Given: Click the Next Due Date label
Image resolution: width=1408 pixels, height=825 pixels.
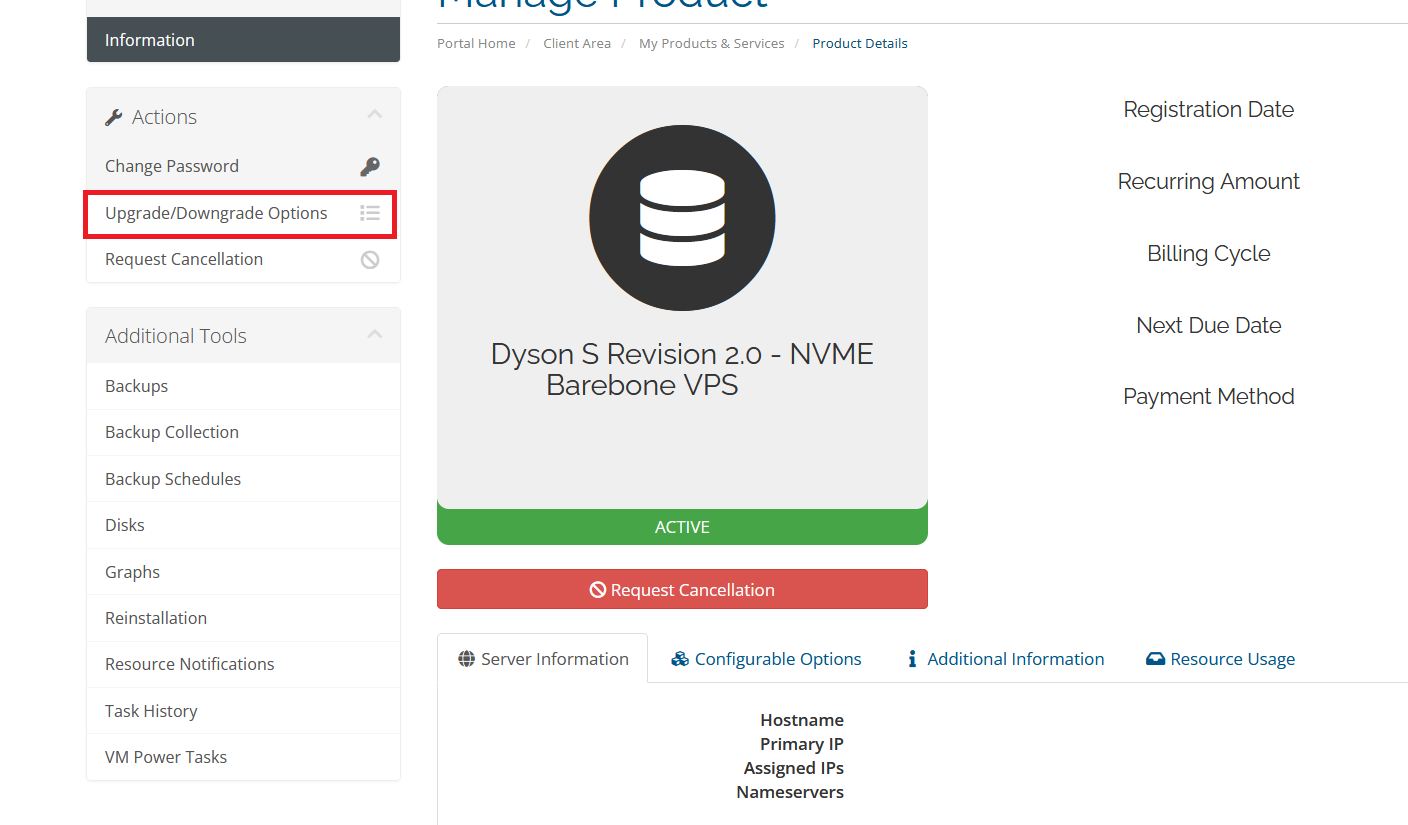Looking at the screenshot, I should (1208, 325).
